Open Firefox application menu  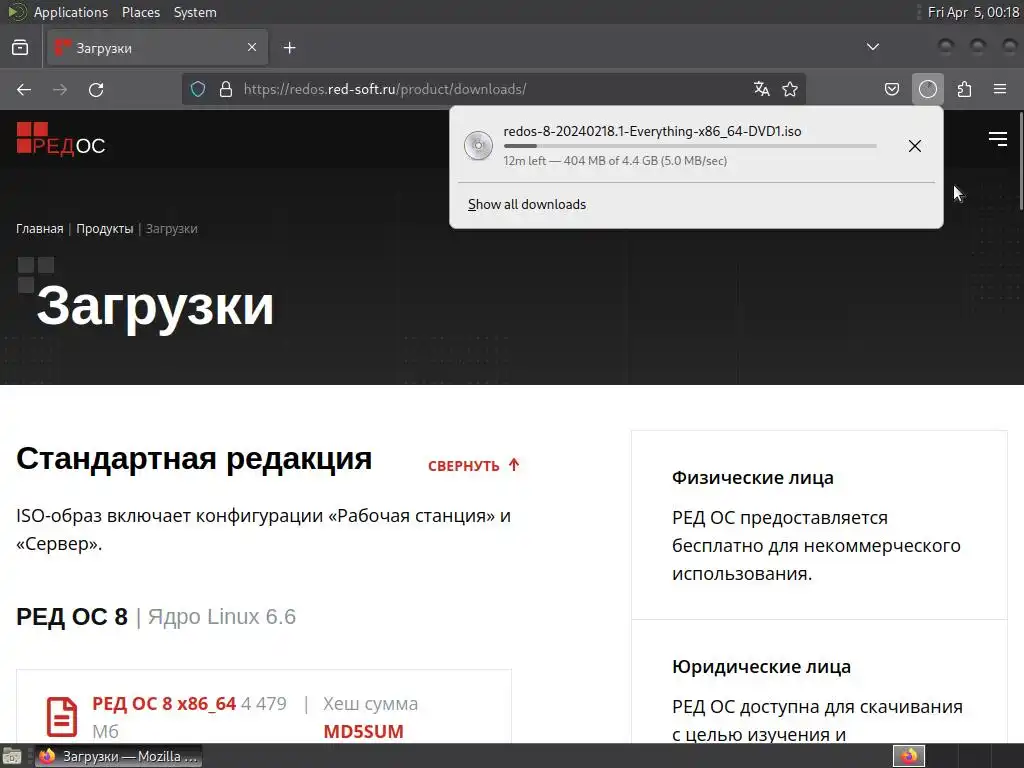coord(1000,89)
